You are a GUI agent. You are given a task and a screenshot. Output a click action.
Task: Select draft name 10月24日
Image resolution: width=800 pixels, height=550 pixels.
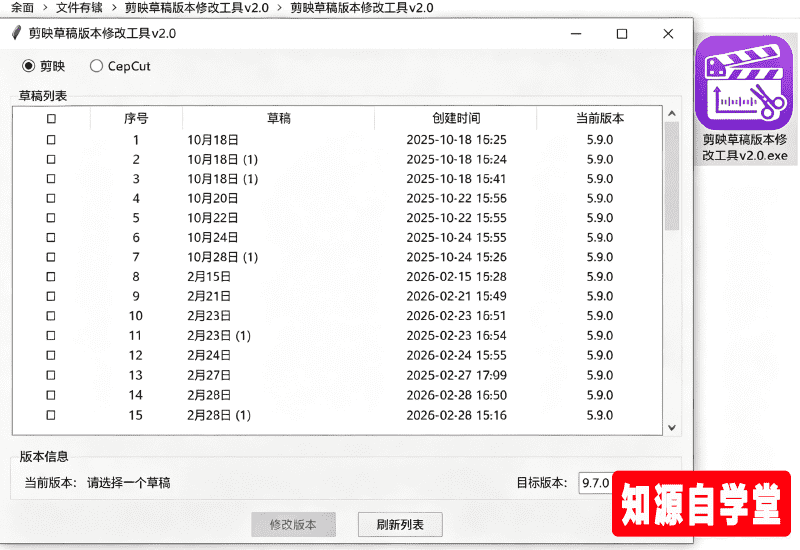[x=213, y=237]
